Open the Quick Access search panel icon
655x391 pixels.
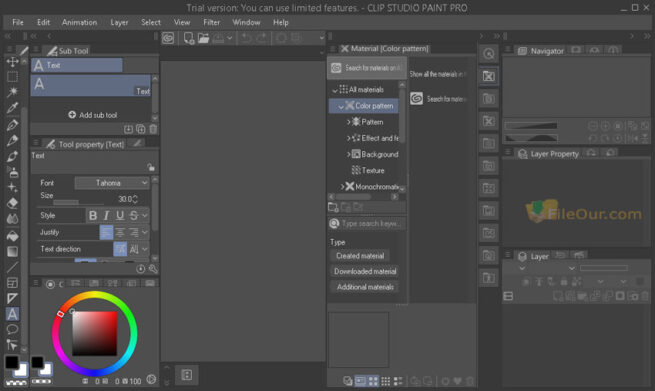[x=489, y=54]
